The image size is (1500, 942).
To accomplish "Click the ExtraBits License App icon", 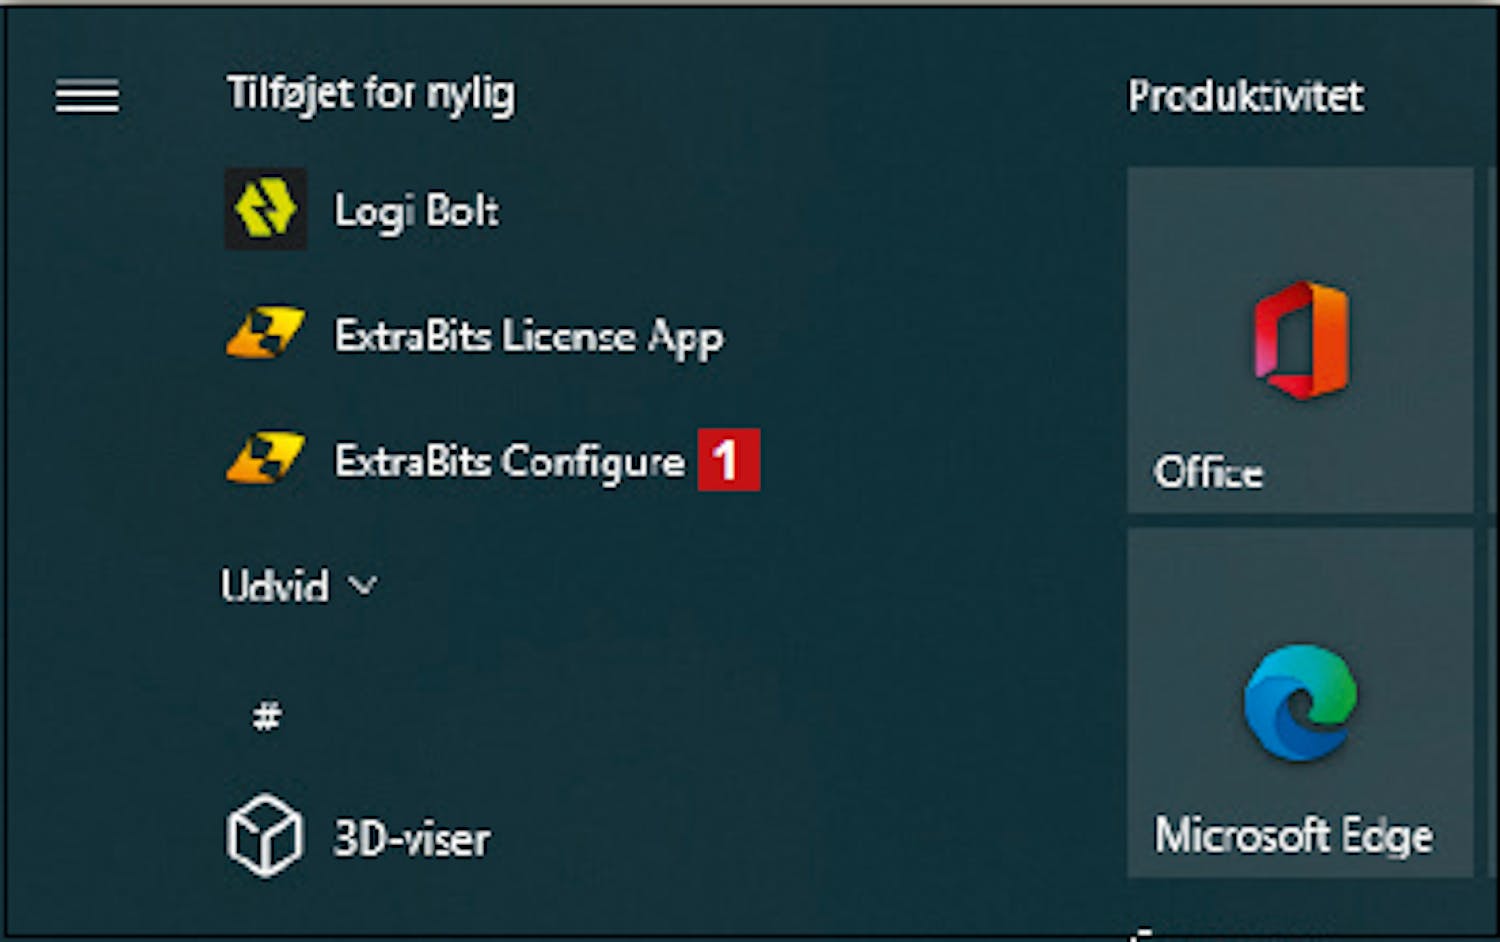I will click(265, 334).
